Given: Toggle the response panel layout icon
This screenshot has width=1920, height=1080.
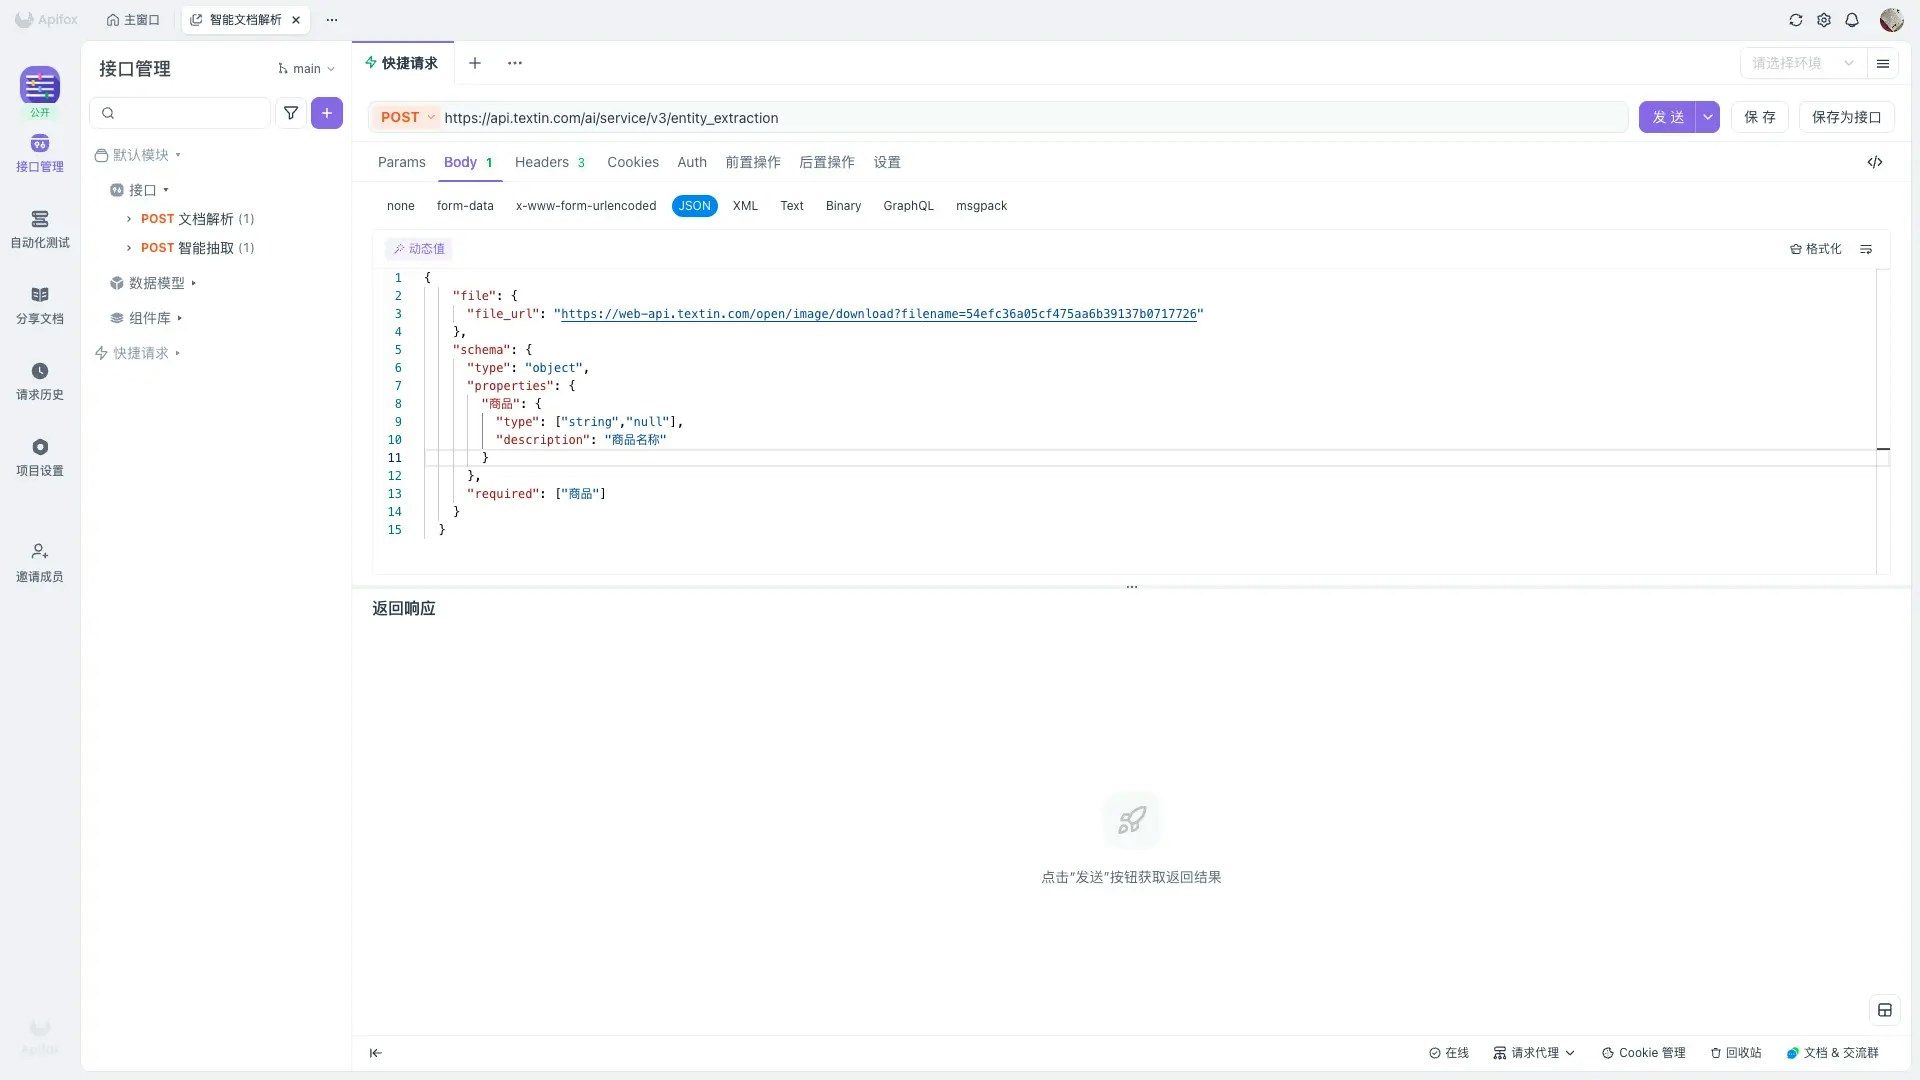Looking at the screenshot, I should point(1885,1010).
